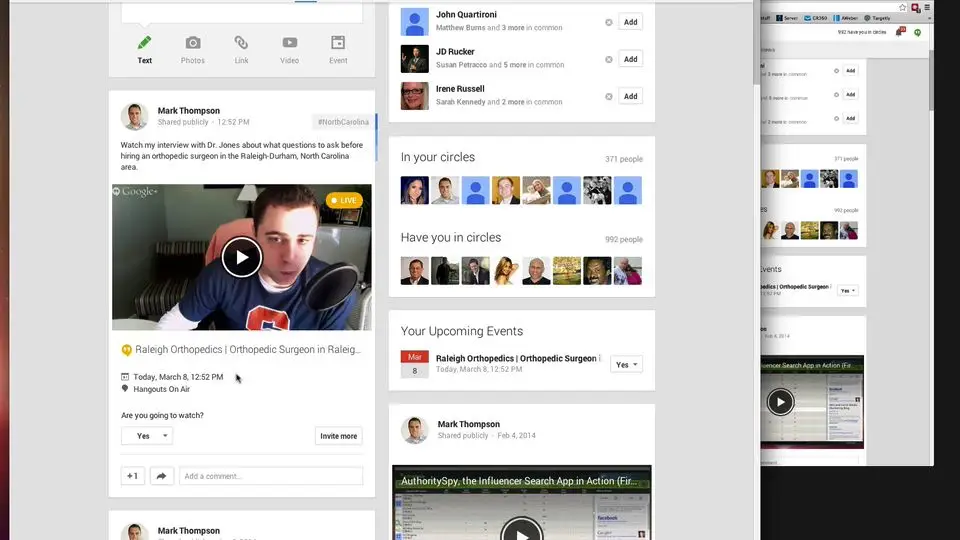Viewport: 960px width, 540px height.
Task: Open Mark Thompson's avatar on interview post
Action: tap(134, 116)
